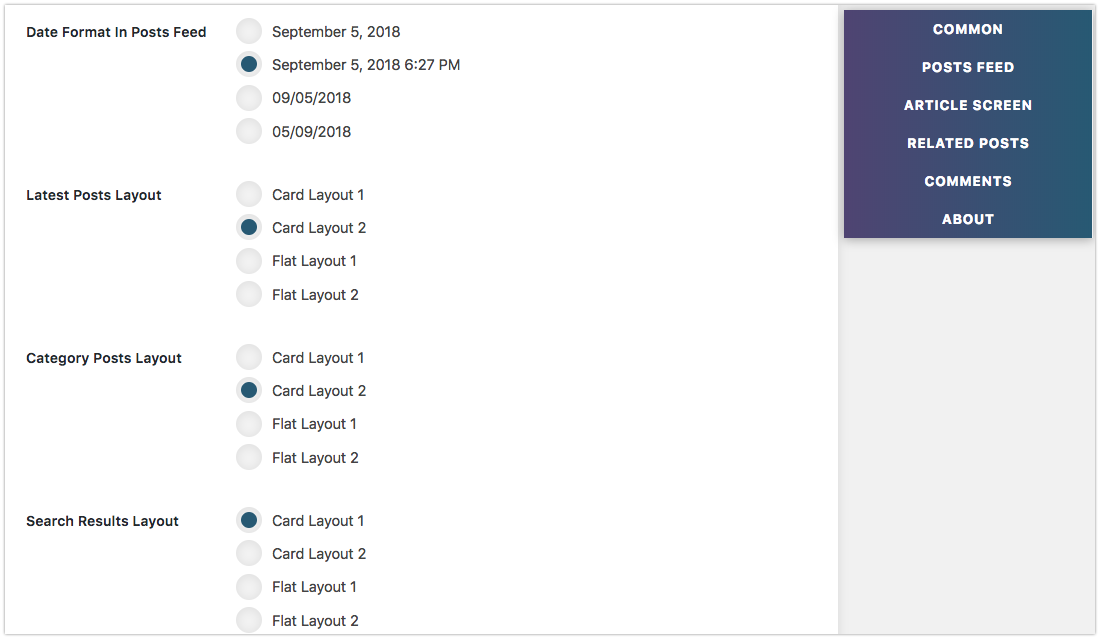Go to the Posts Feed section
1100x639 pixels.
967,67
